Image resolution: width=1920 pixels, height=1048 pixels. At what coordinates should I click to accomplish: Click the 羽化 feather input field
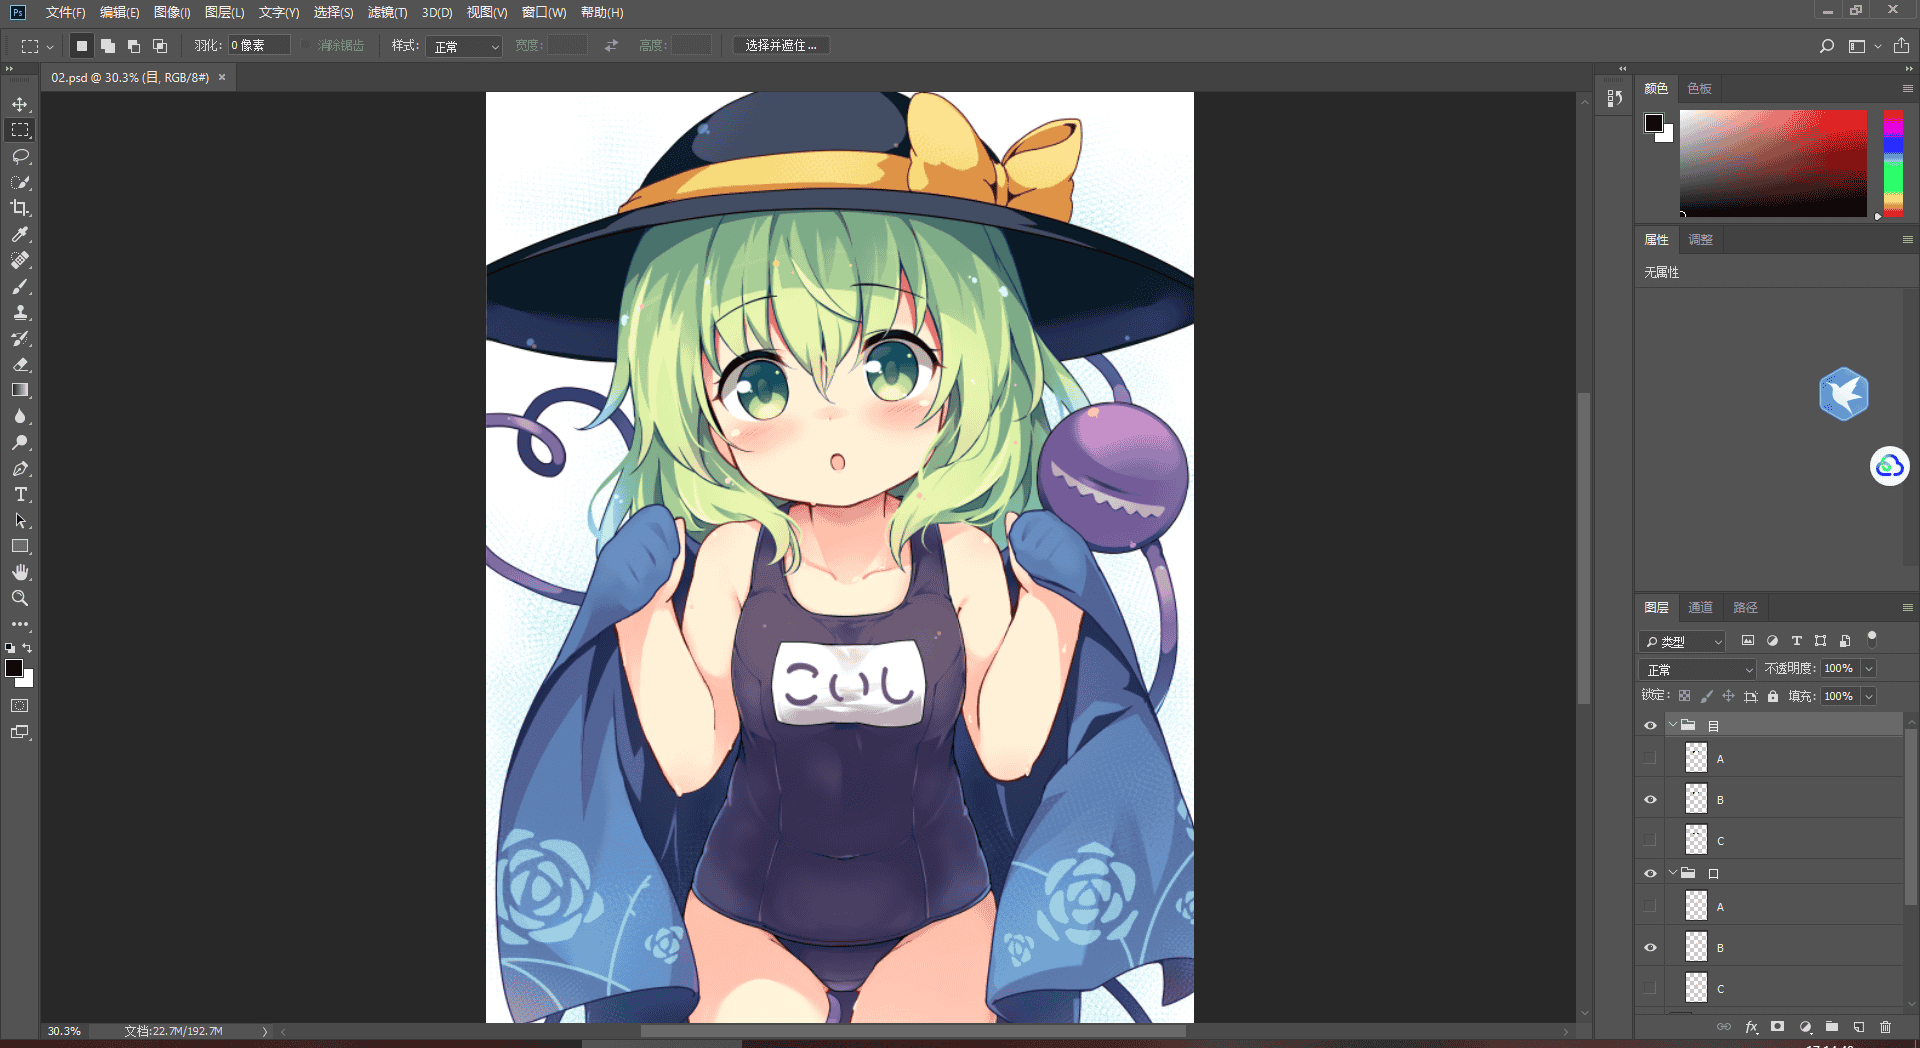(259, 45)
